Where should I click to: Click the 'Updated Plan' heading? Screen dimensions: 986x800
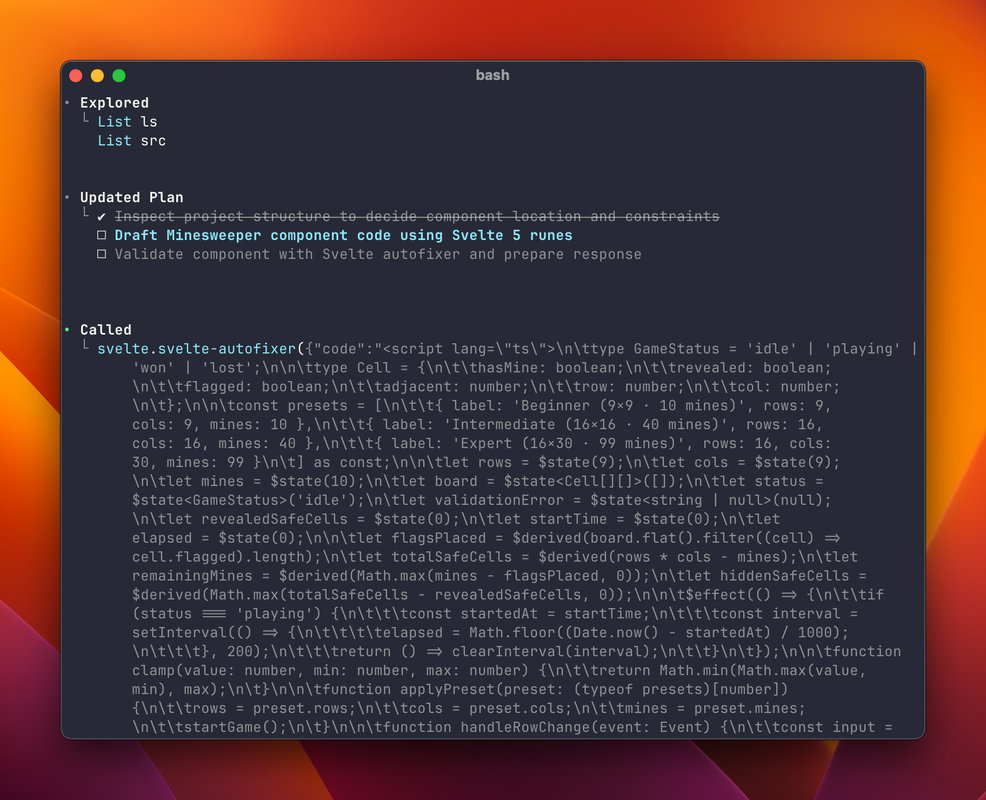[x=131, y=197]
